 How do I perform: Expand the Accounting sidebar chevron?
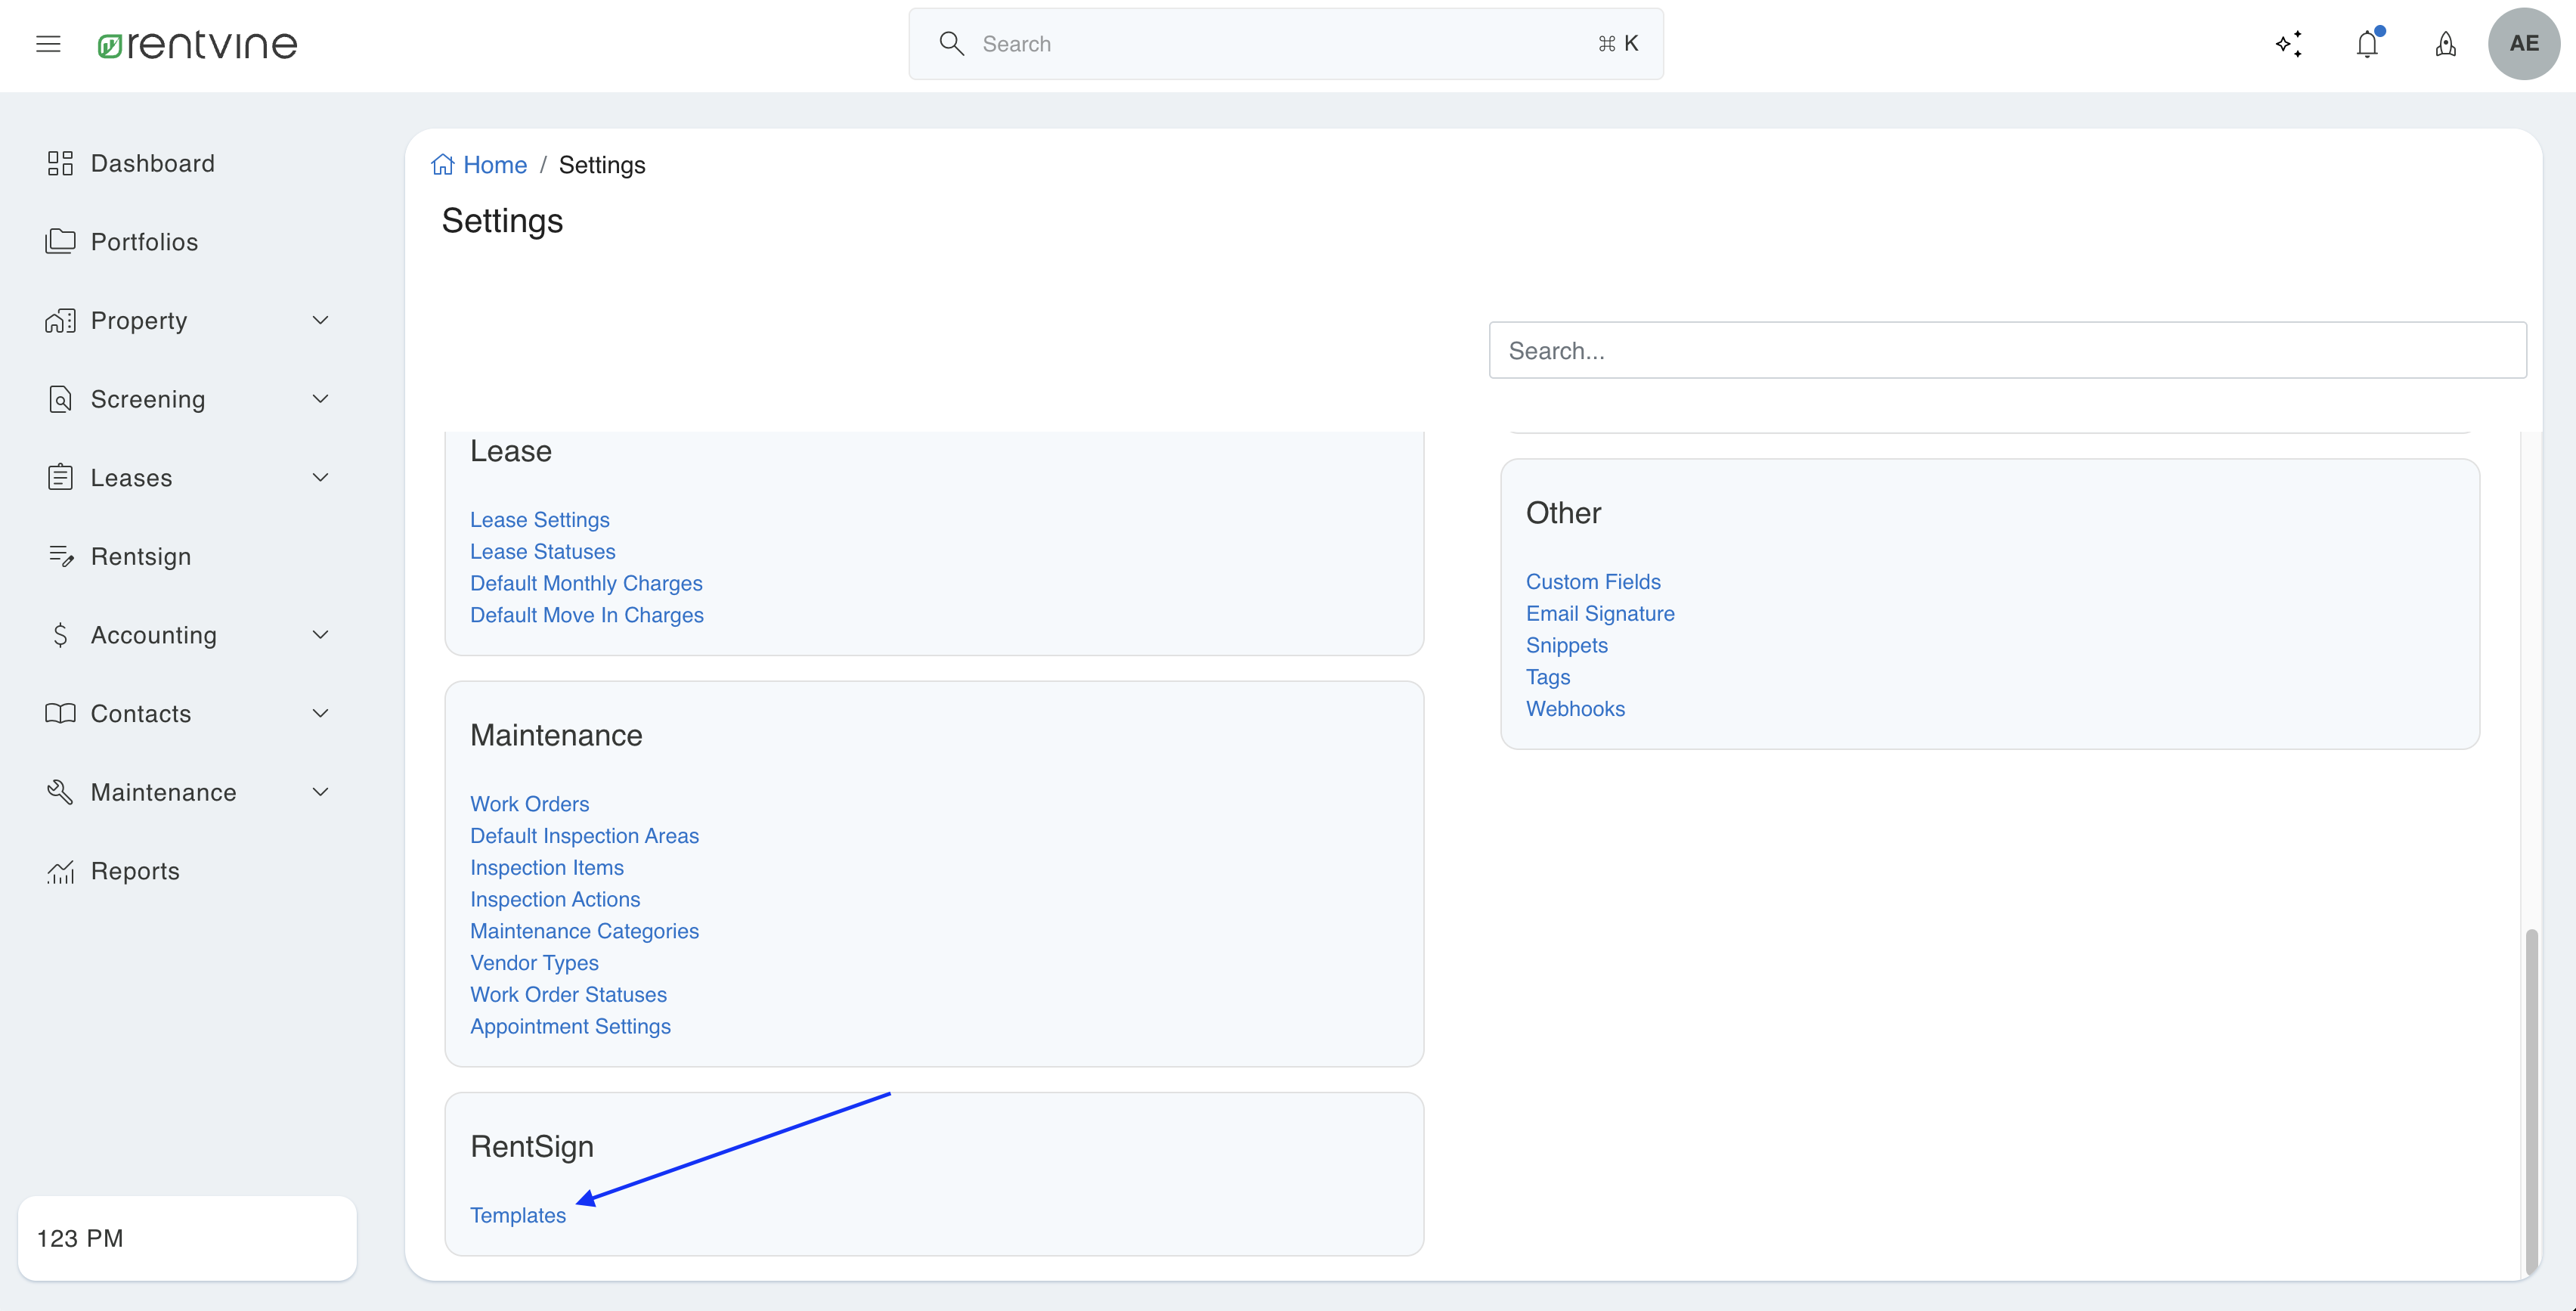pos(320,635)
